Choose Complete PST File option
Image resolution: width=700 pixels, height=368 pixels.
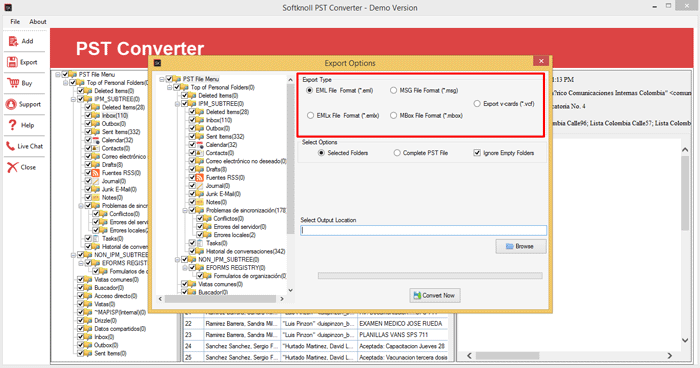coord(397,153)
